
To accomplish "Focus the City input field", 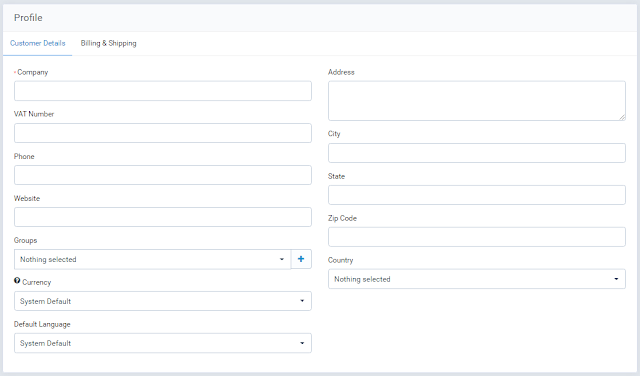I will click(477, 153).
